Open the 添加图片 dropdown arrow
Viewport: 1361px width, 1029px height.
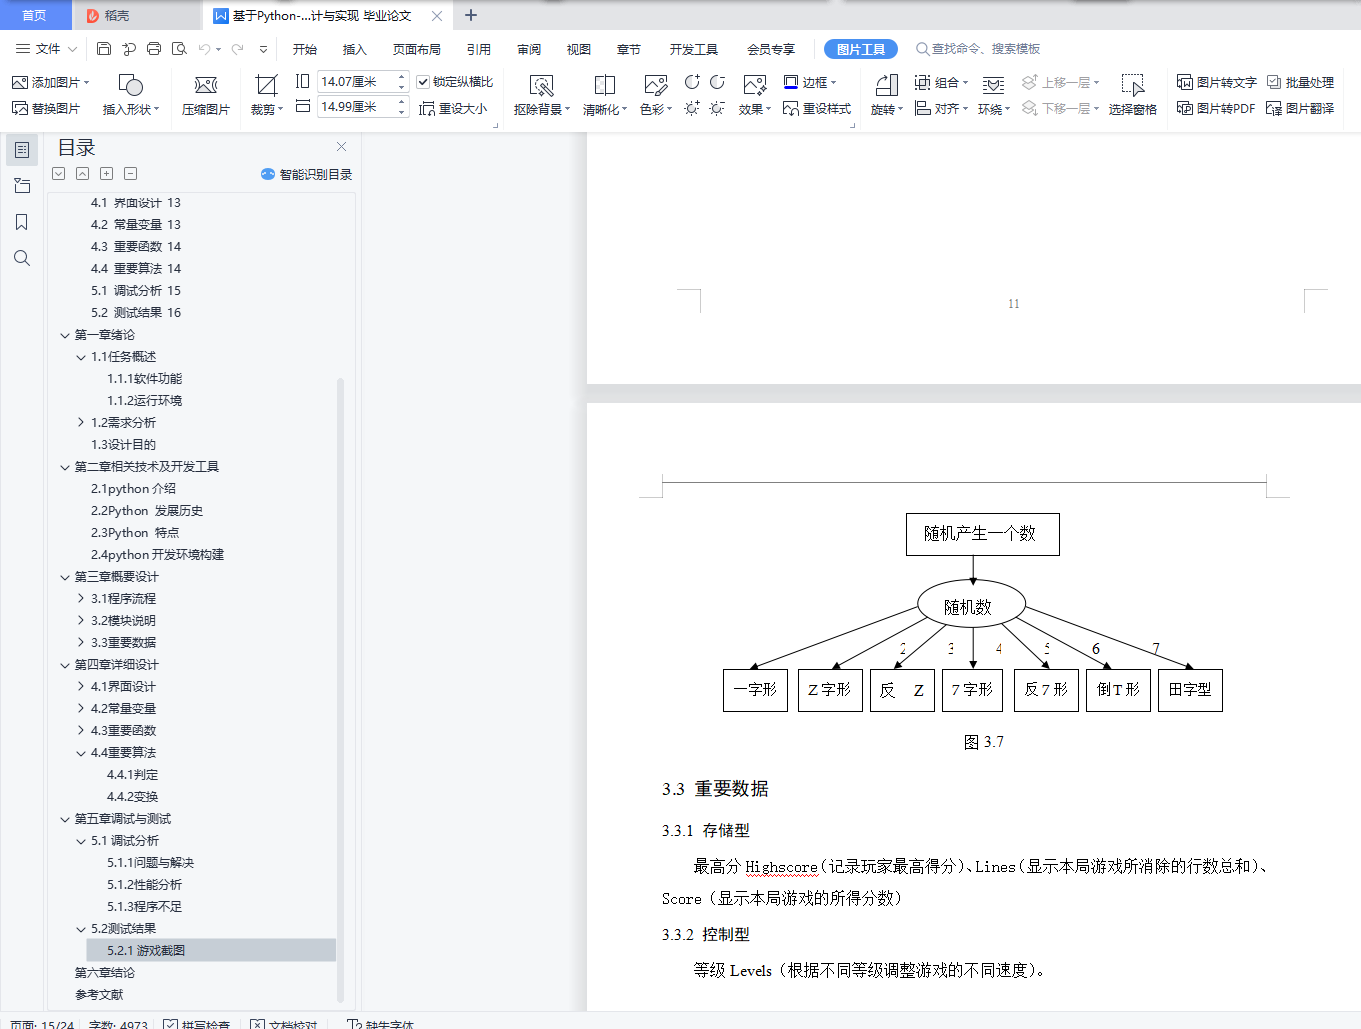(x=87, y=82)
